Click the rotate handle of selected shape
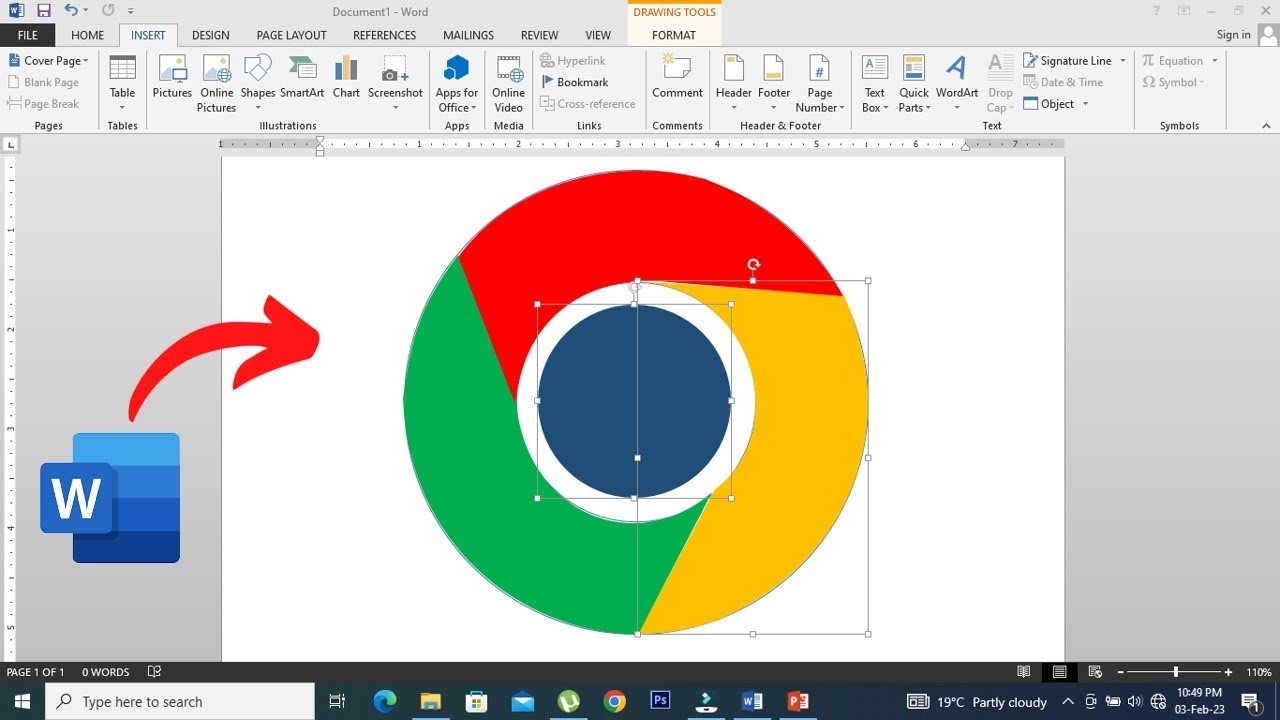Screen dimensions: 1280x720 [x=753, y=265]
